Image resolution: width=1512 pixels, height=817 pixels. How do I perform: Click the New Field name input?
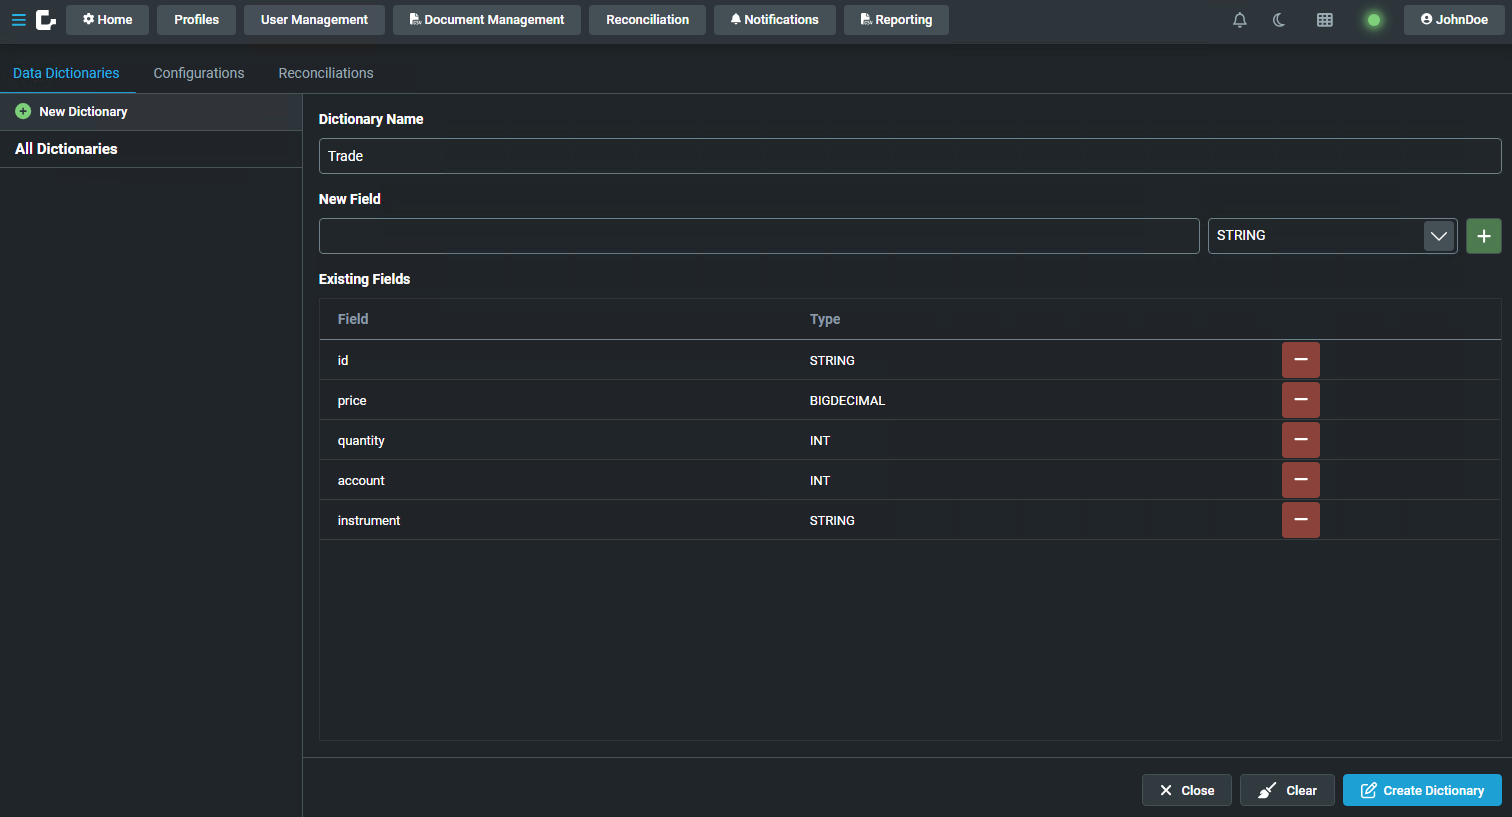click(x=758, y=236)
